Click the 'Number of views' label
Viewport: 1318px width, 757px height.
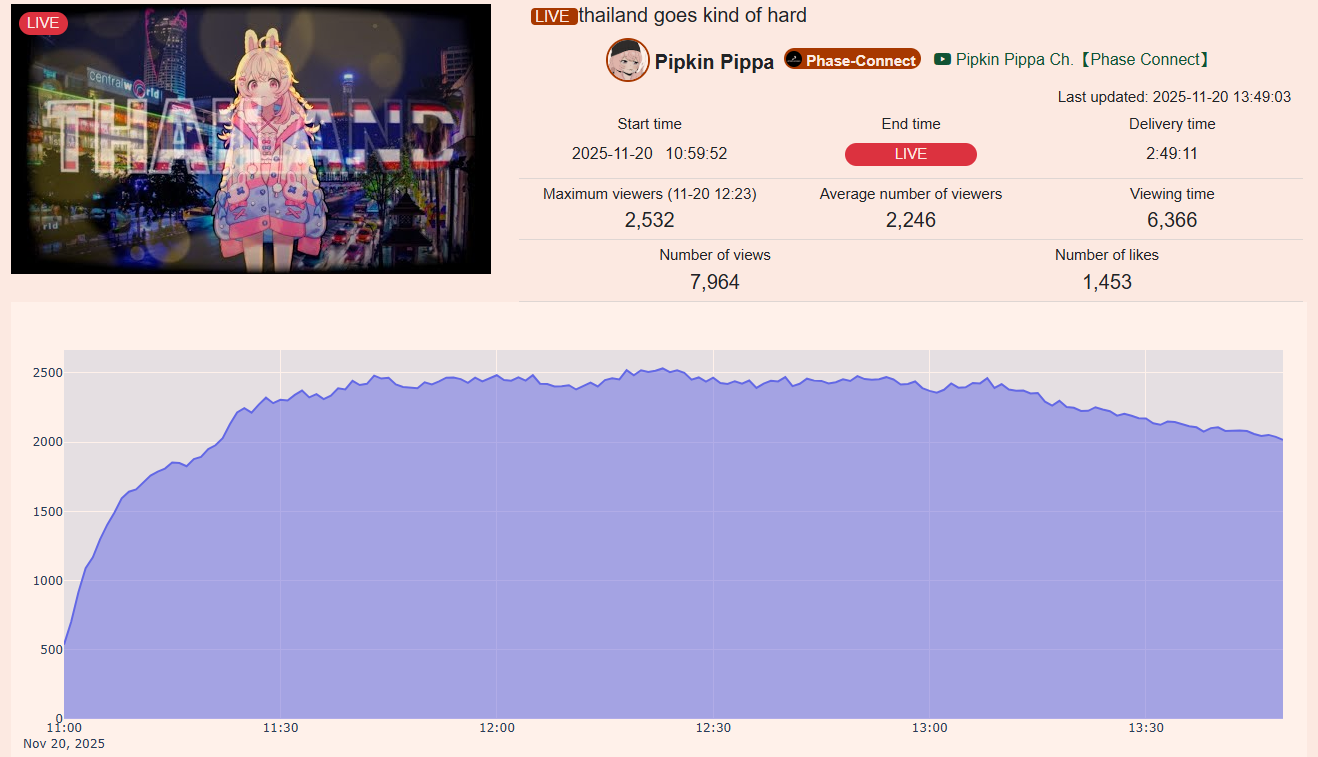[x=715, y=255]
